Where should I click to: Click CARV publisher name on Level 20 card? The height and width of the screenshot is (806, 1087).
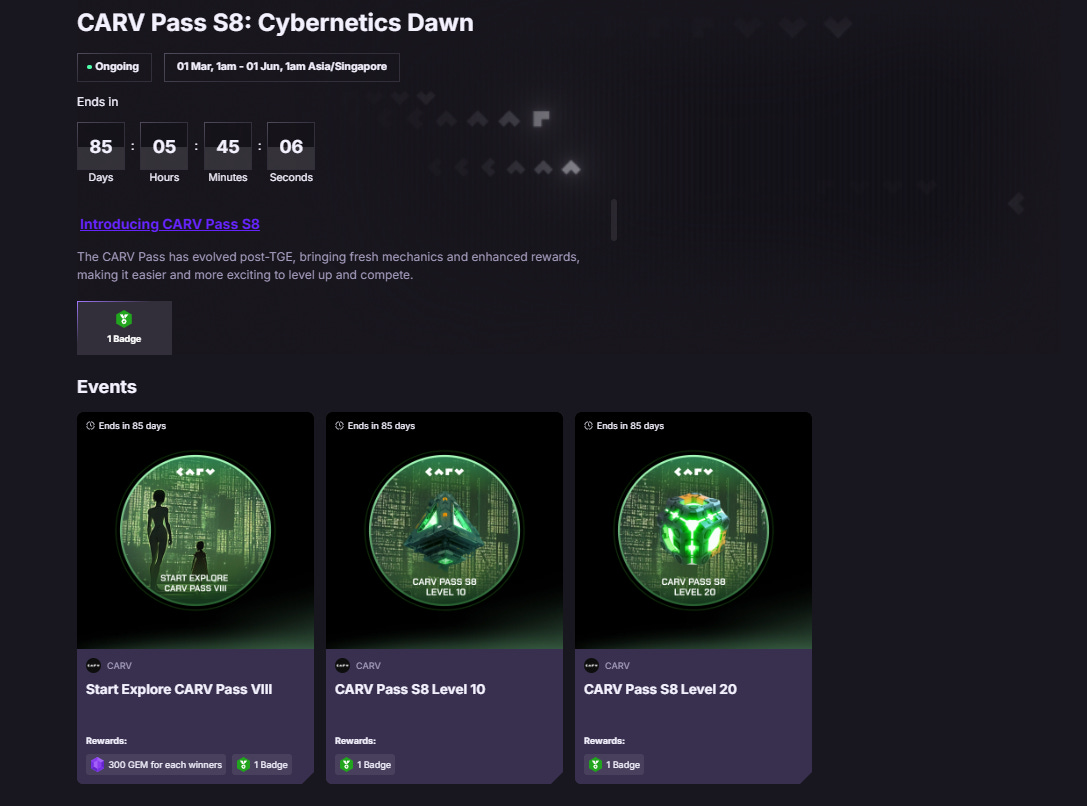[x=617, y=665]
